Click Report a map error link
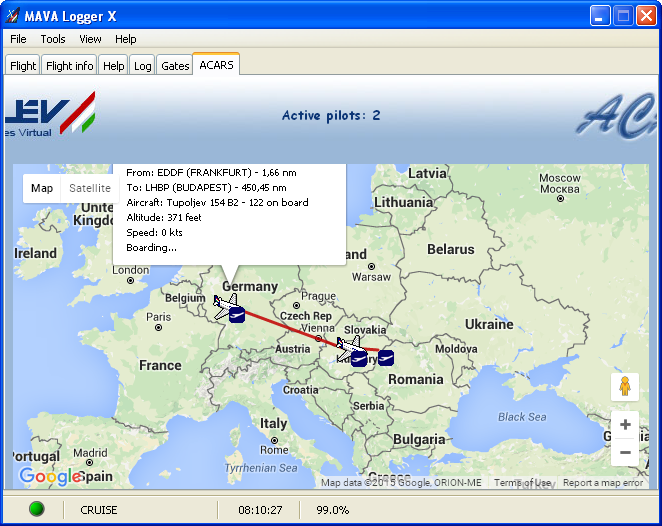 602,483
